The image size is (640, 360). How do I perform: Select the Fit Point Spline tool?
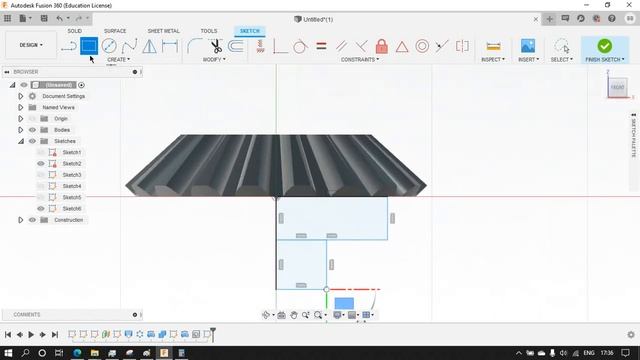click(129, 46)
